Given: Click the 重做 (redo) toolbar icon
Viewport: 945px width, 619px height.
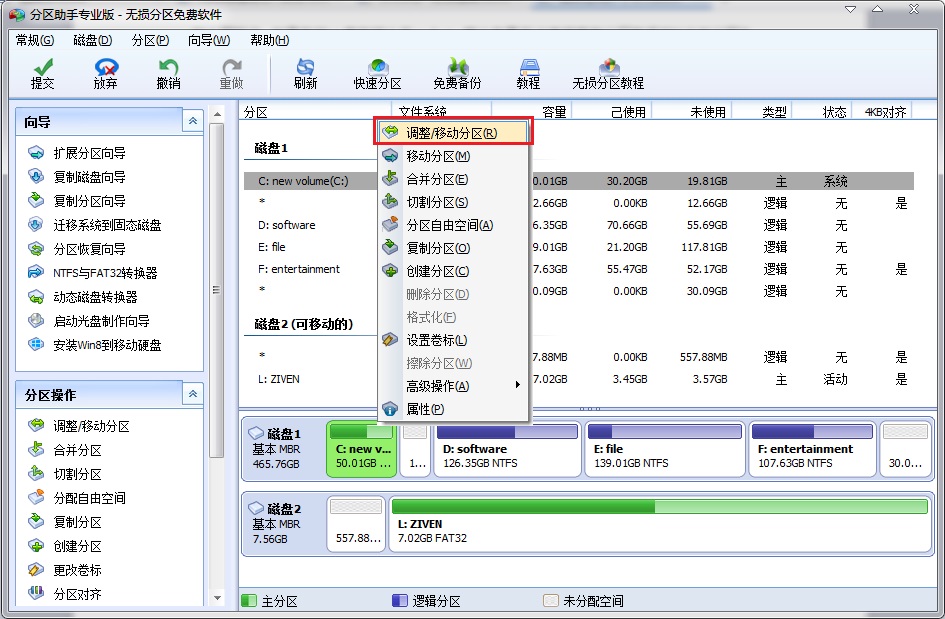Looking at the screenshot, I should (x=231, y=74).
